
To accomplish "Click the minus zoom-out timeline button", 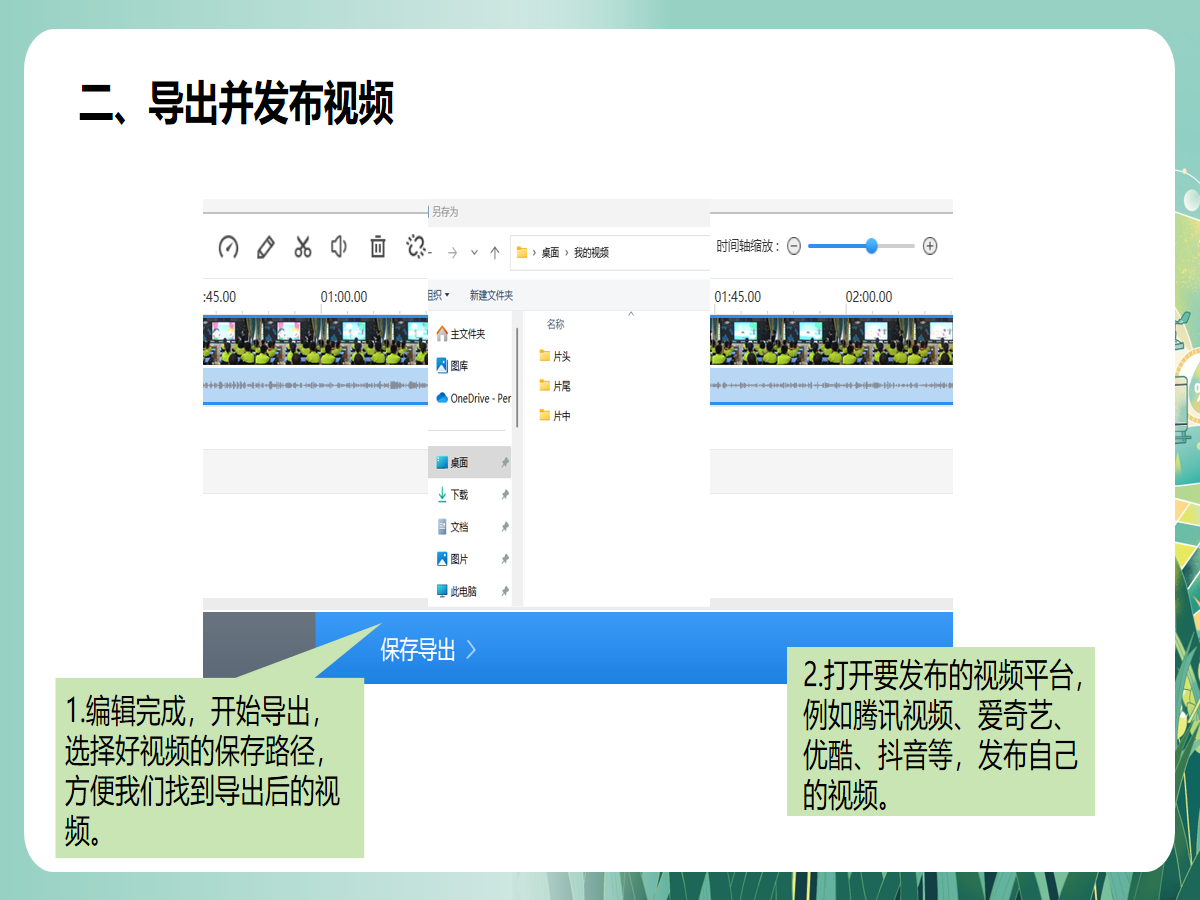I will 794,246.
